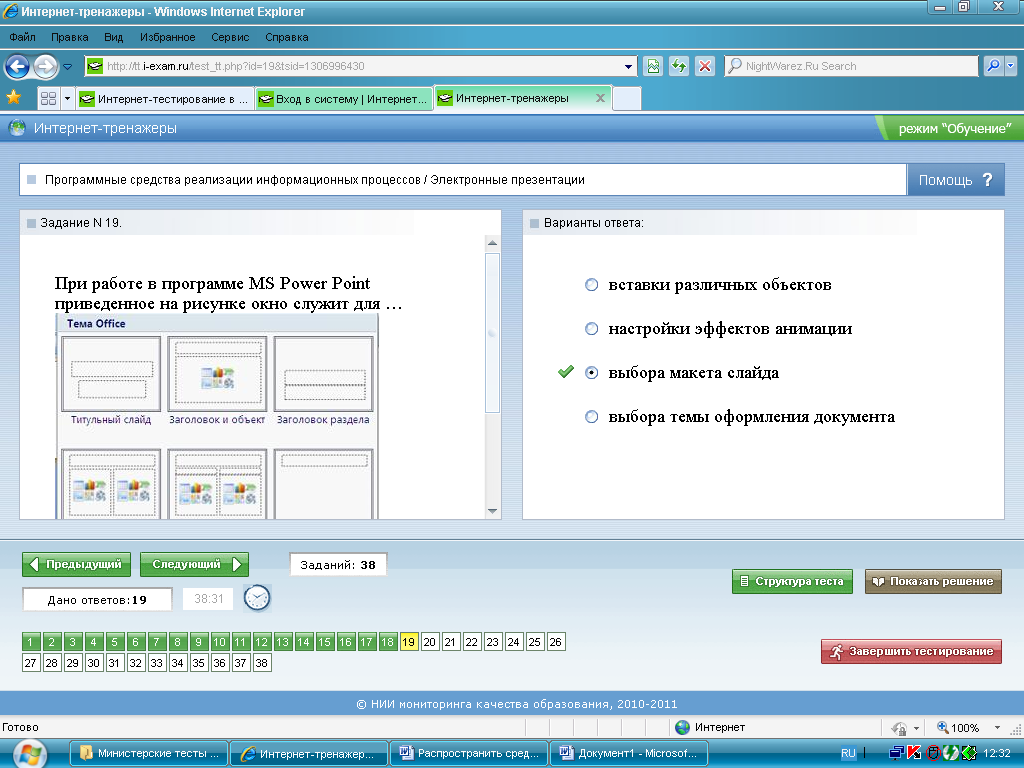The height and width of the screenshot is (768, 1024).
Task: Click the Заголовок раздела layout thumbnail
Action: tap(323, 374)
